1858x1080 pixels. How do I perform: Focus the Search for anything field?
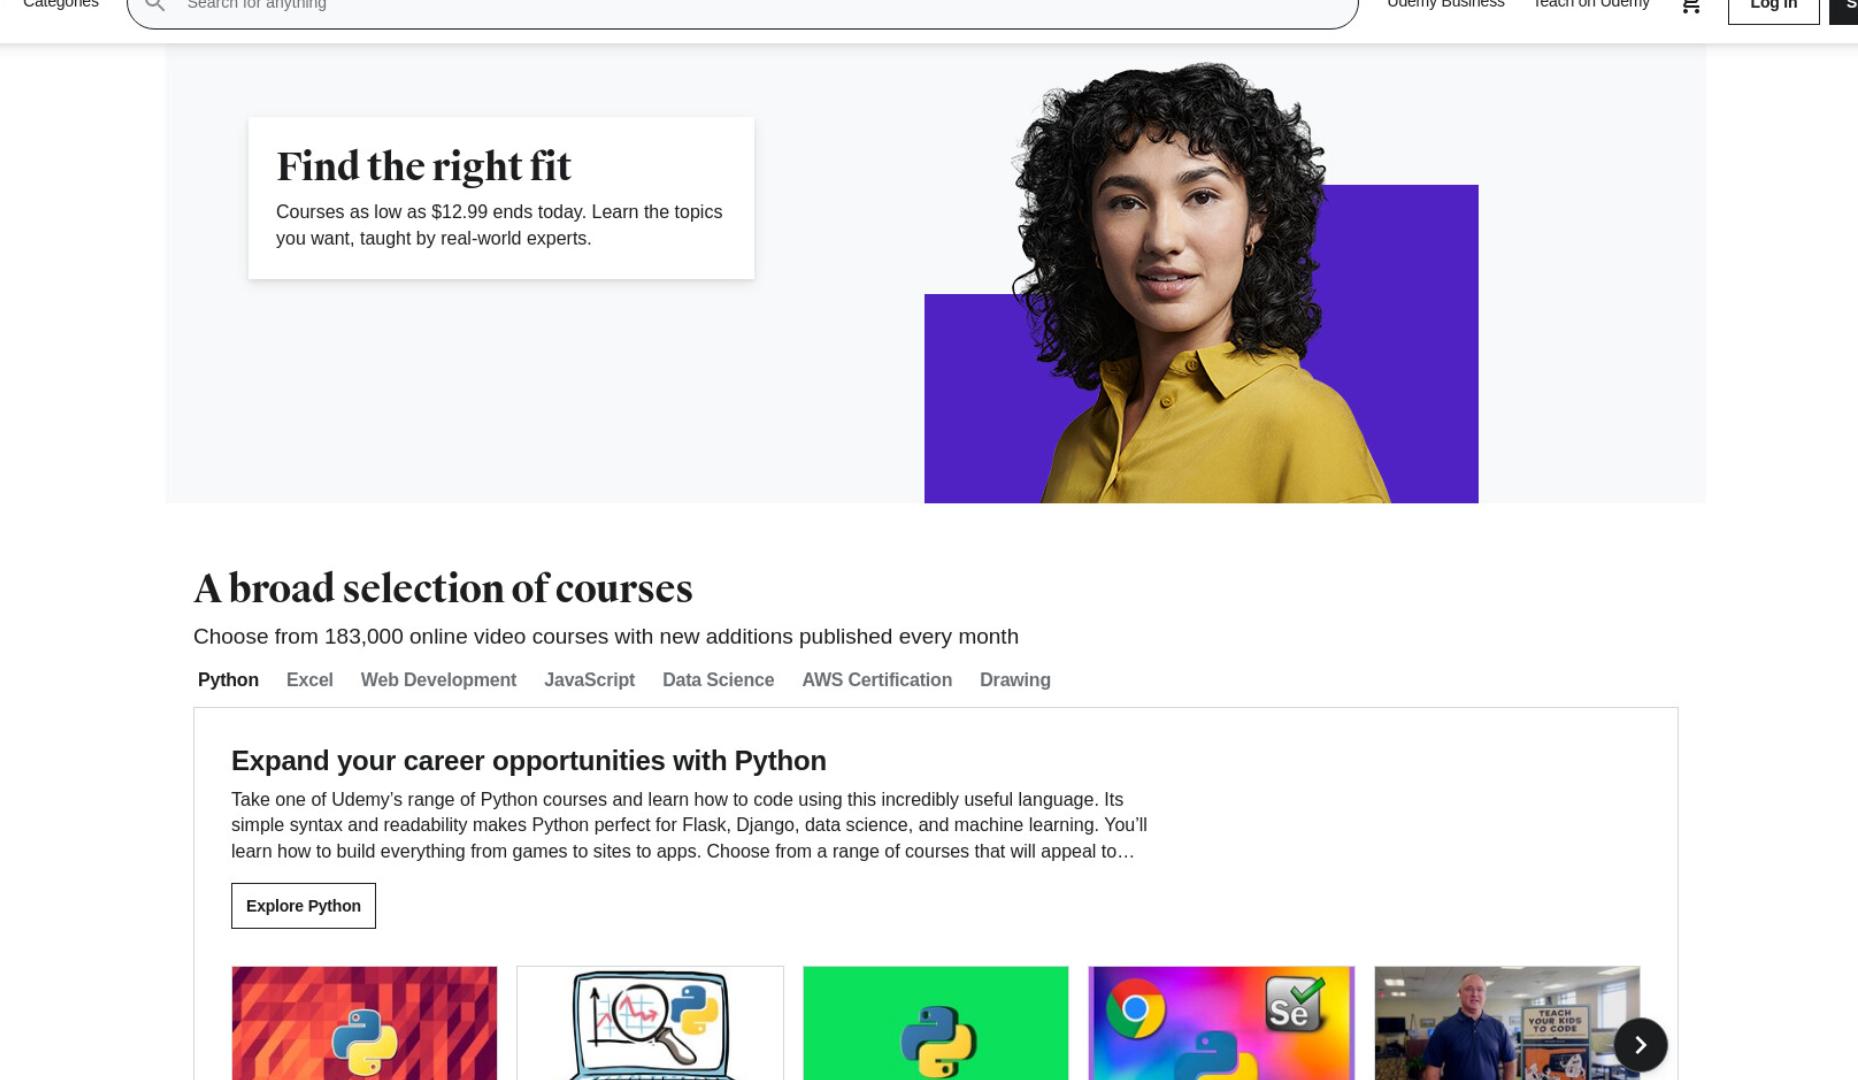click(x=742, y=6)
